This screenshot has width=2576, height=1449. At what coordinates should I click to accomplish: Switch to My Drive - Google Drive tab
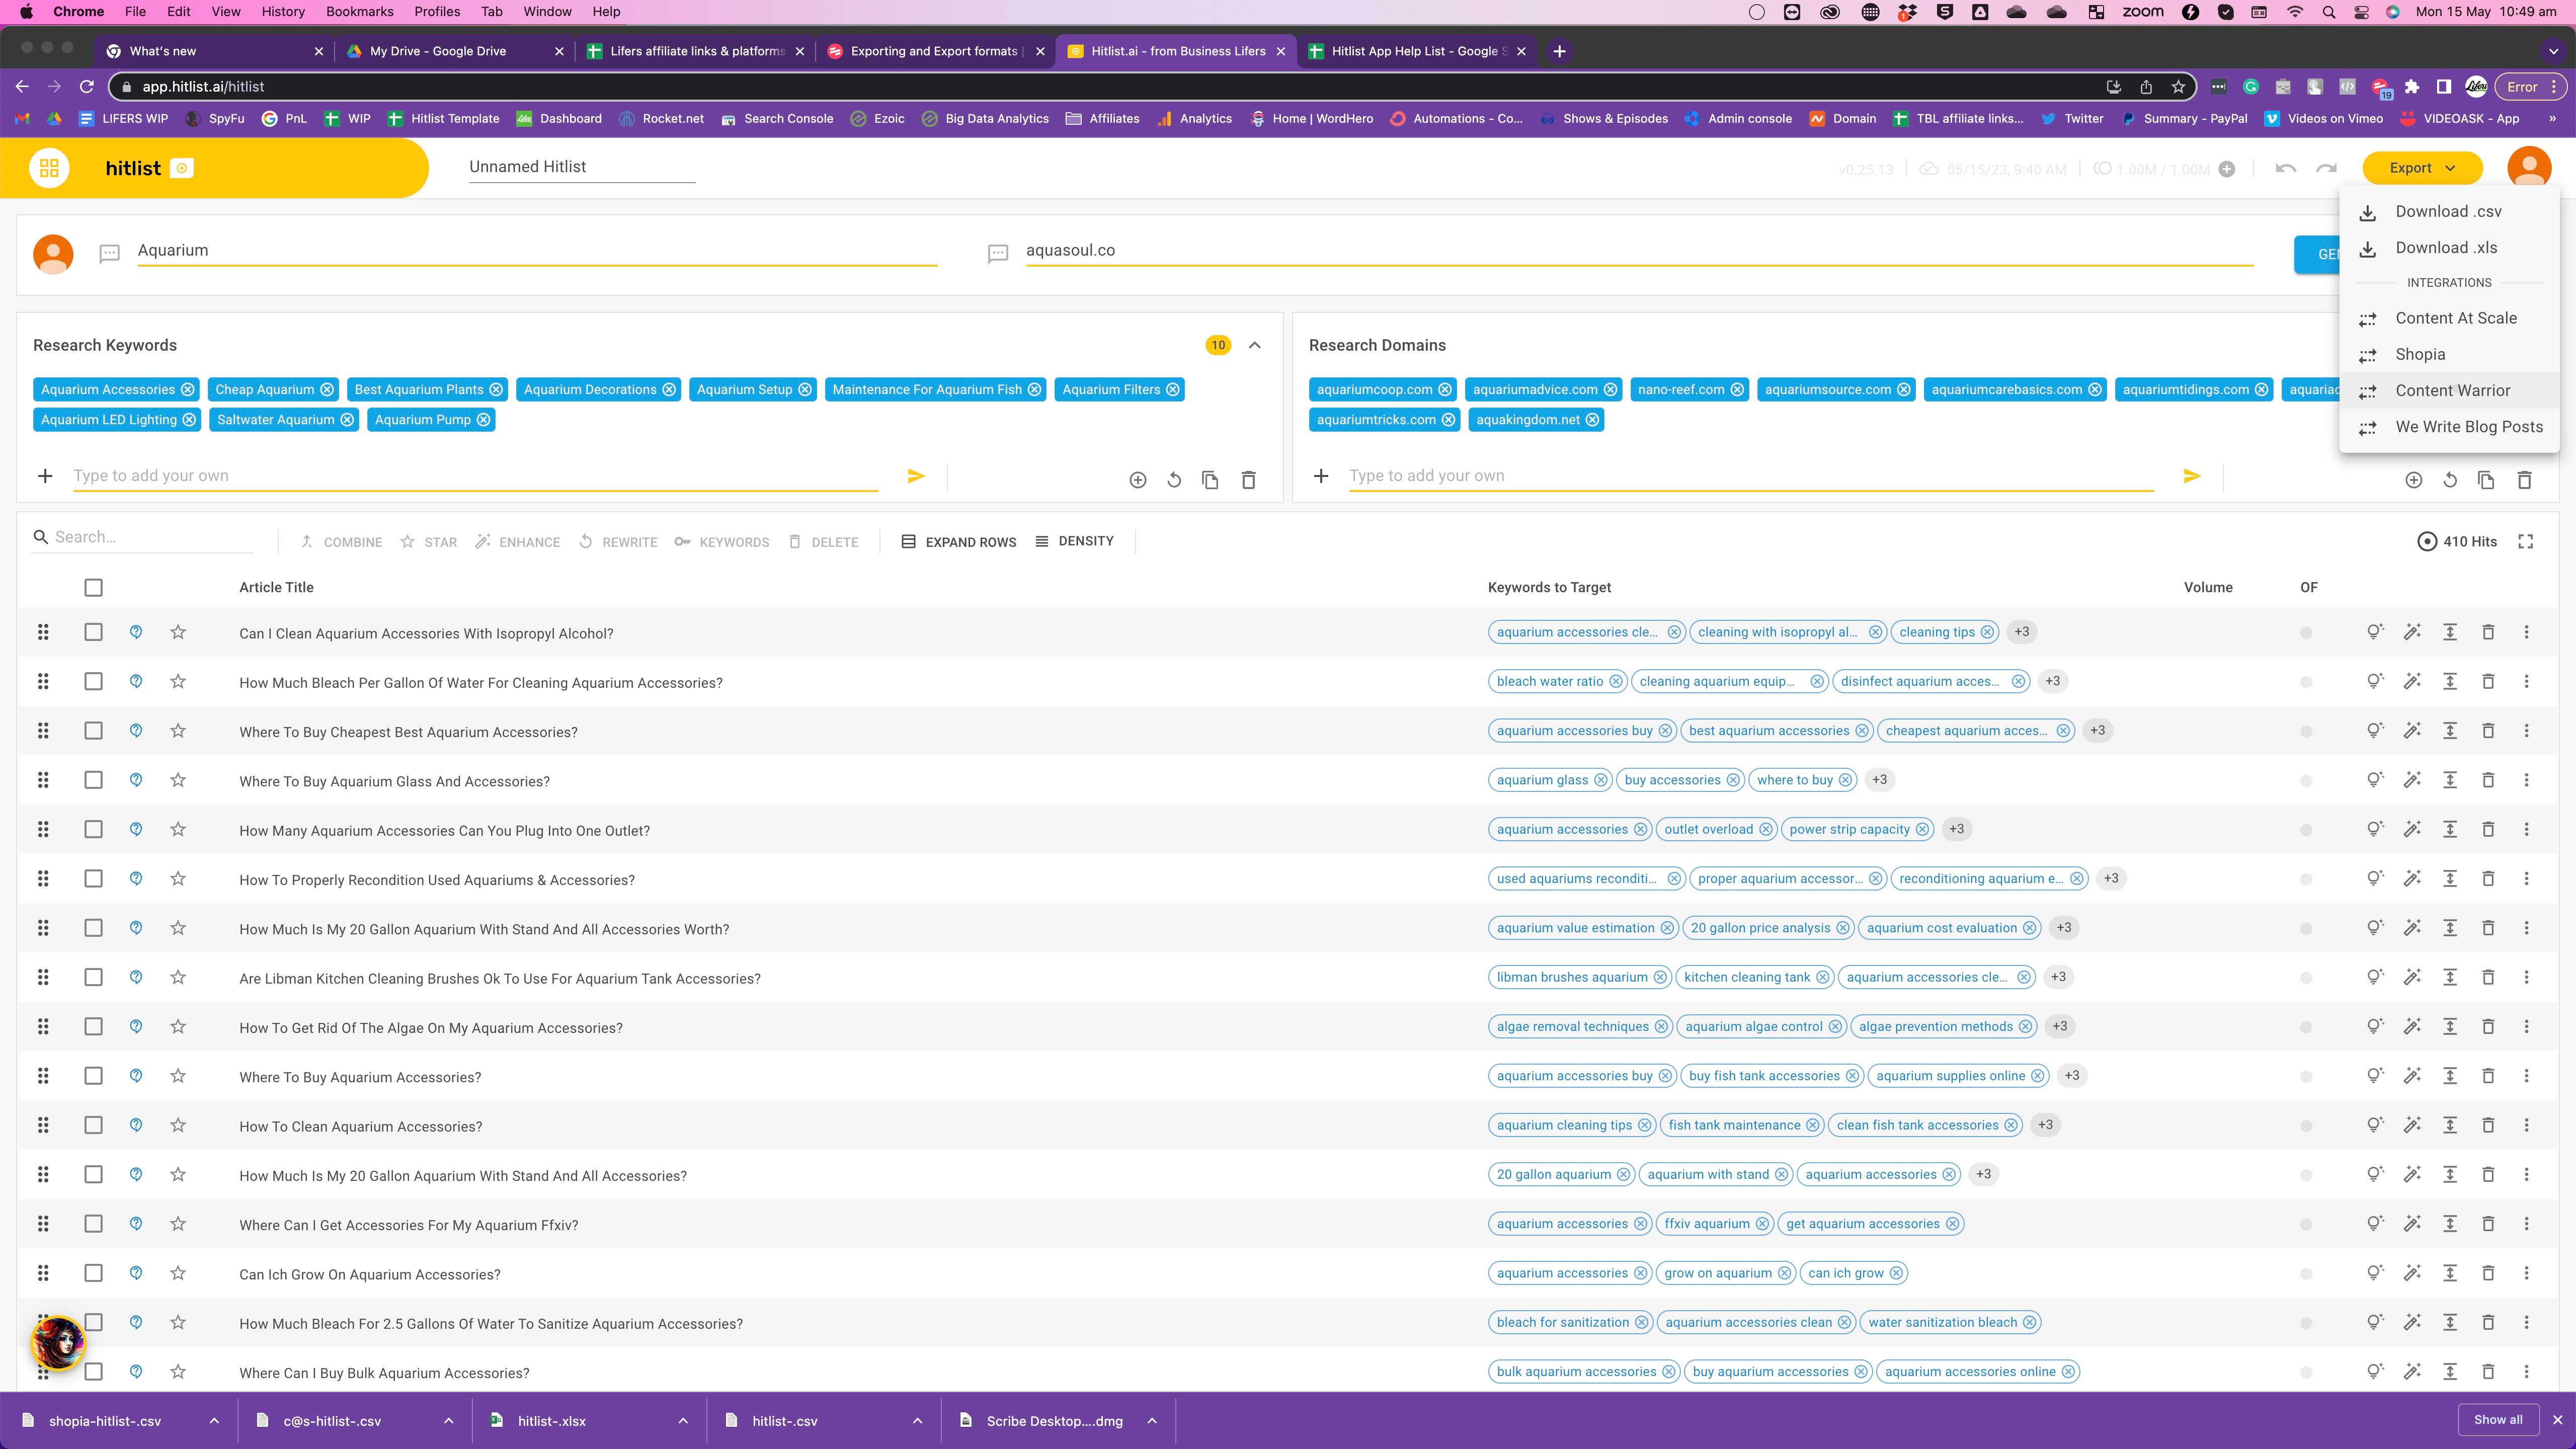[x=453, y=51]
